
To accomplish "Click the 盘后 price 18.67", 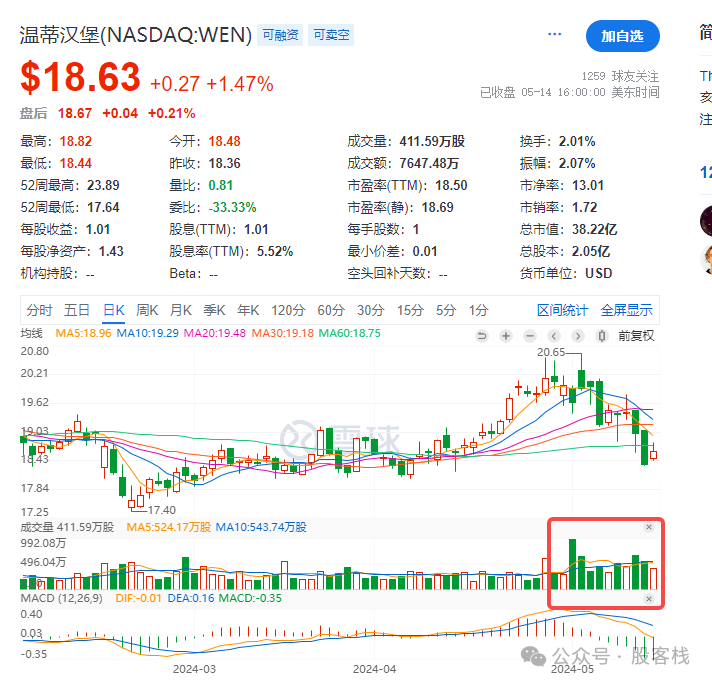I will [x=75, y=113].
